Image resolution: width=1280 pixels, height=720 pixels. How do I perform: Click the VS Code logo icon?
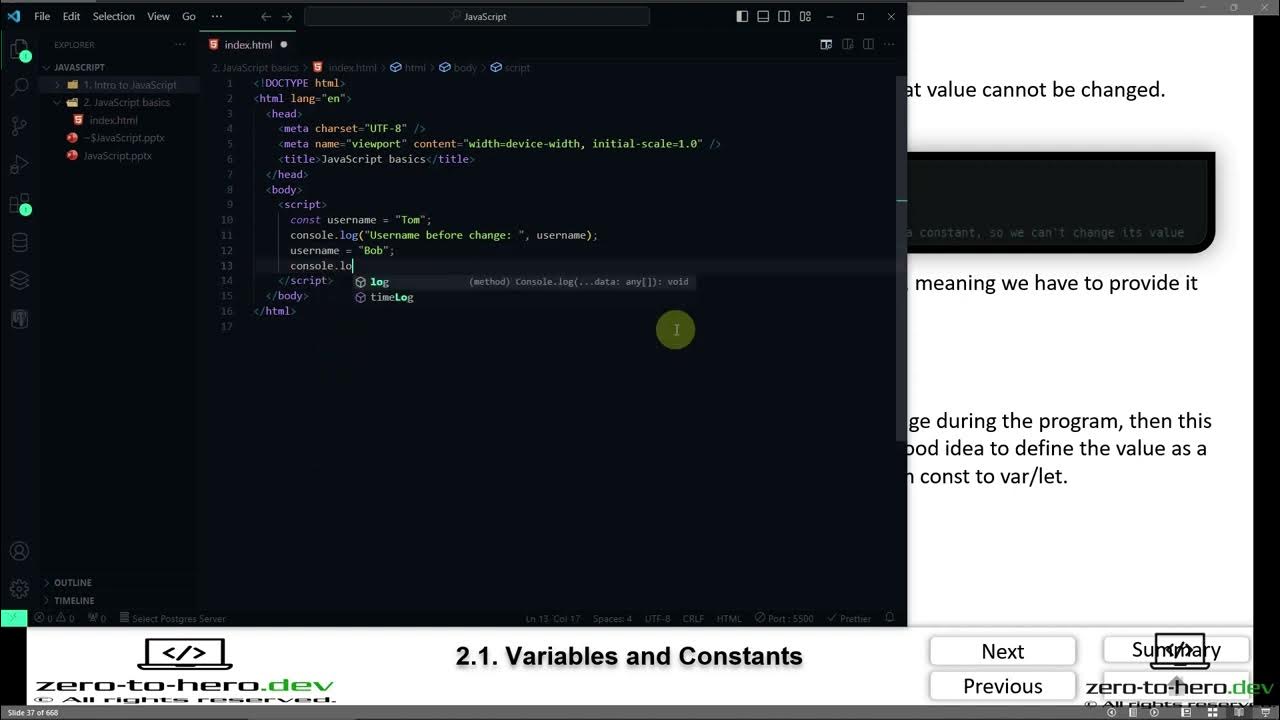14,16
